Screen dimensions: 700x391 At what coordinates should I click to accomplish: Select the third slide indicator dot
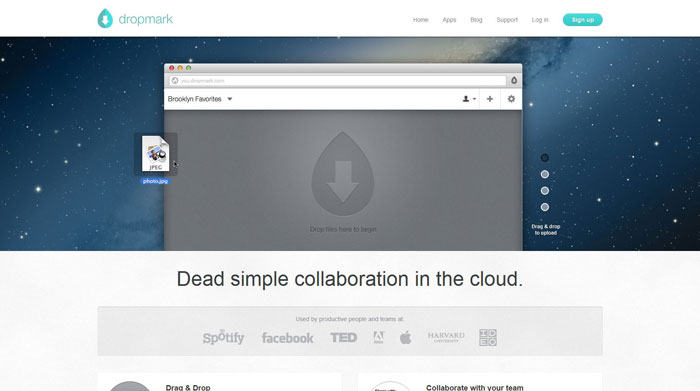coord(545,191)
